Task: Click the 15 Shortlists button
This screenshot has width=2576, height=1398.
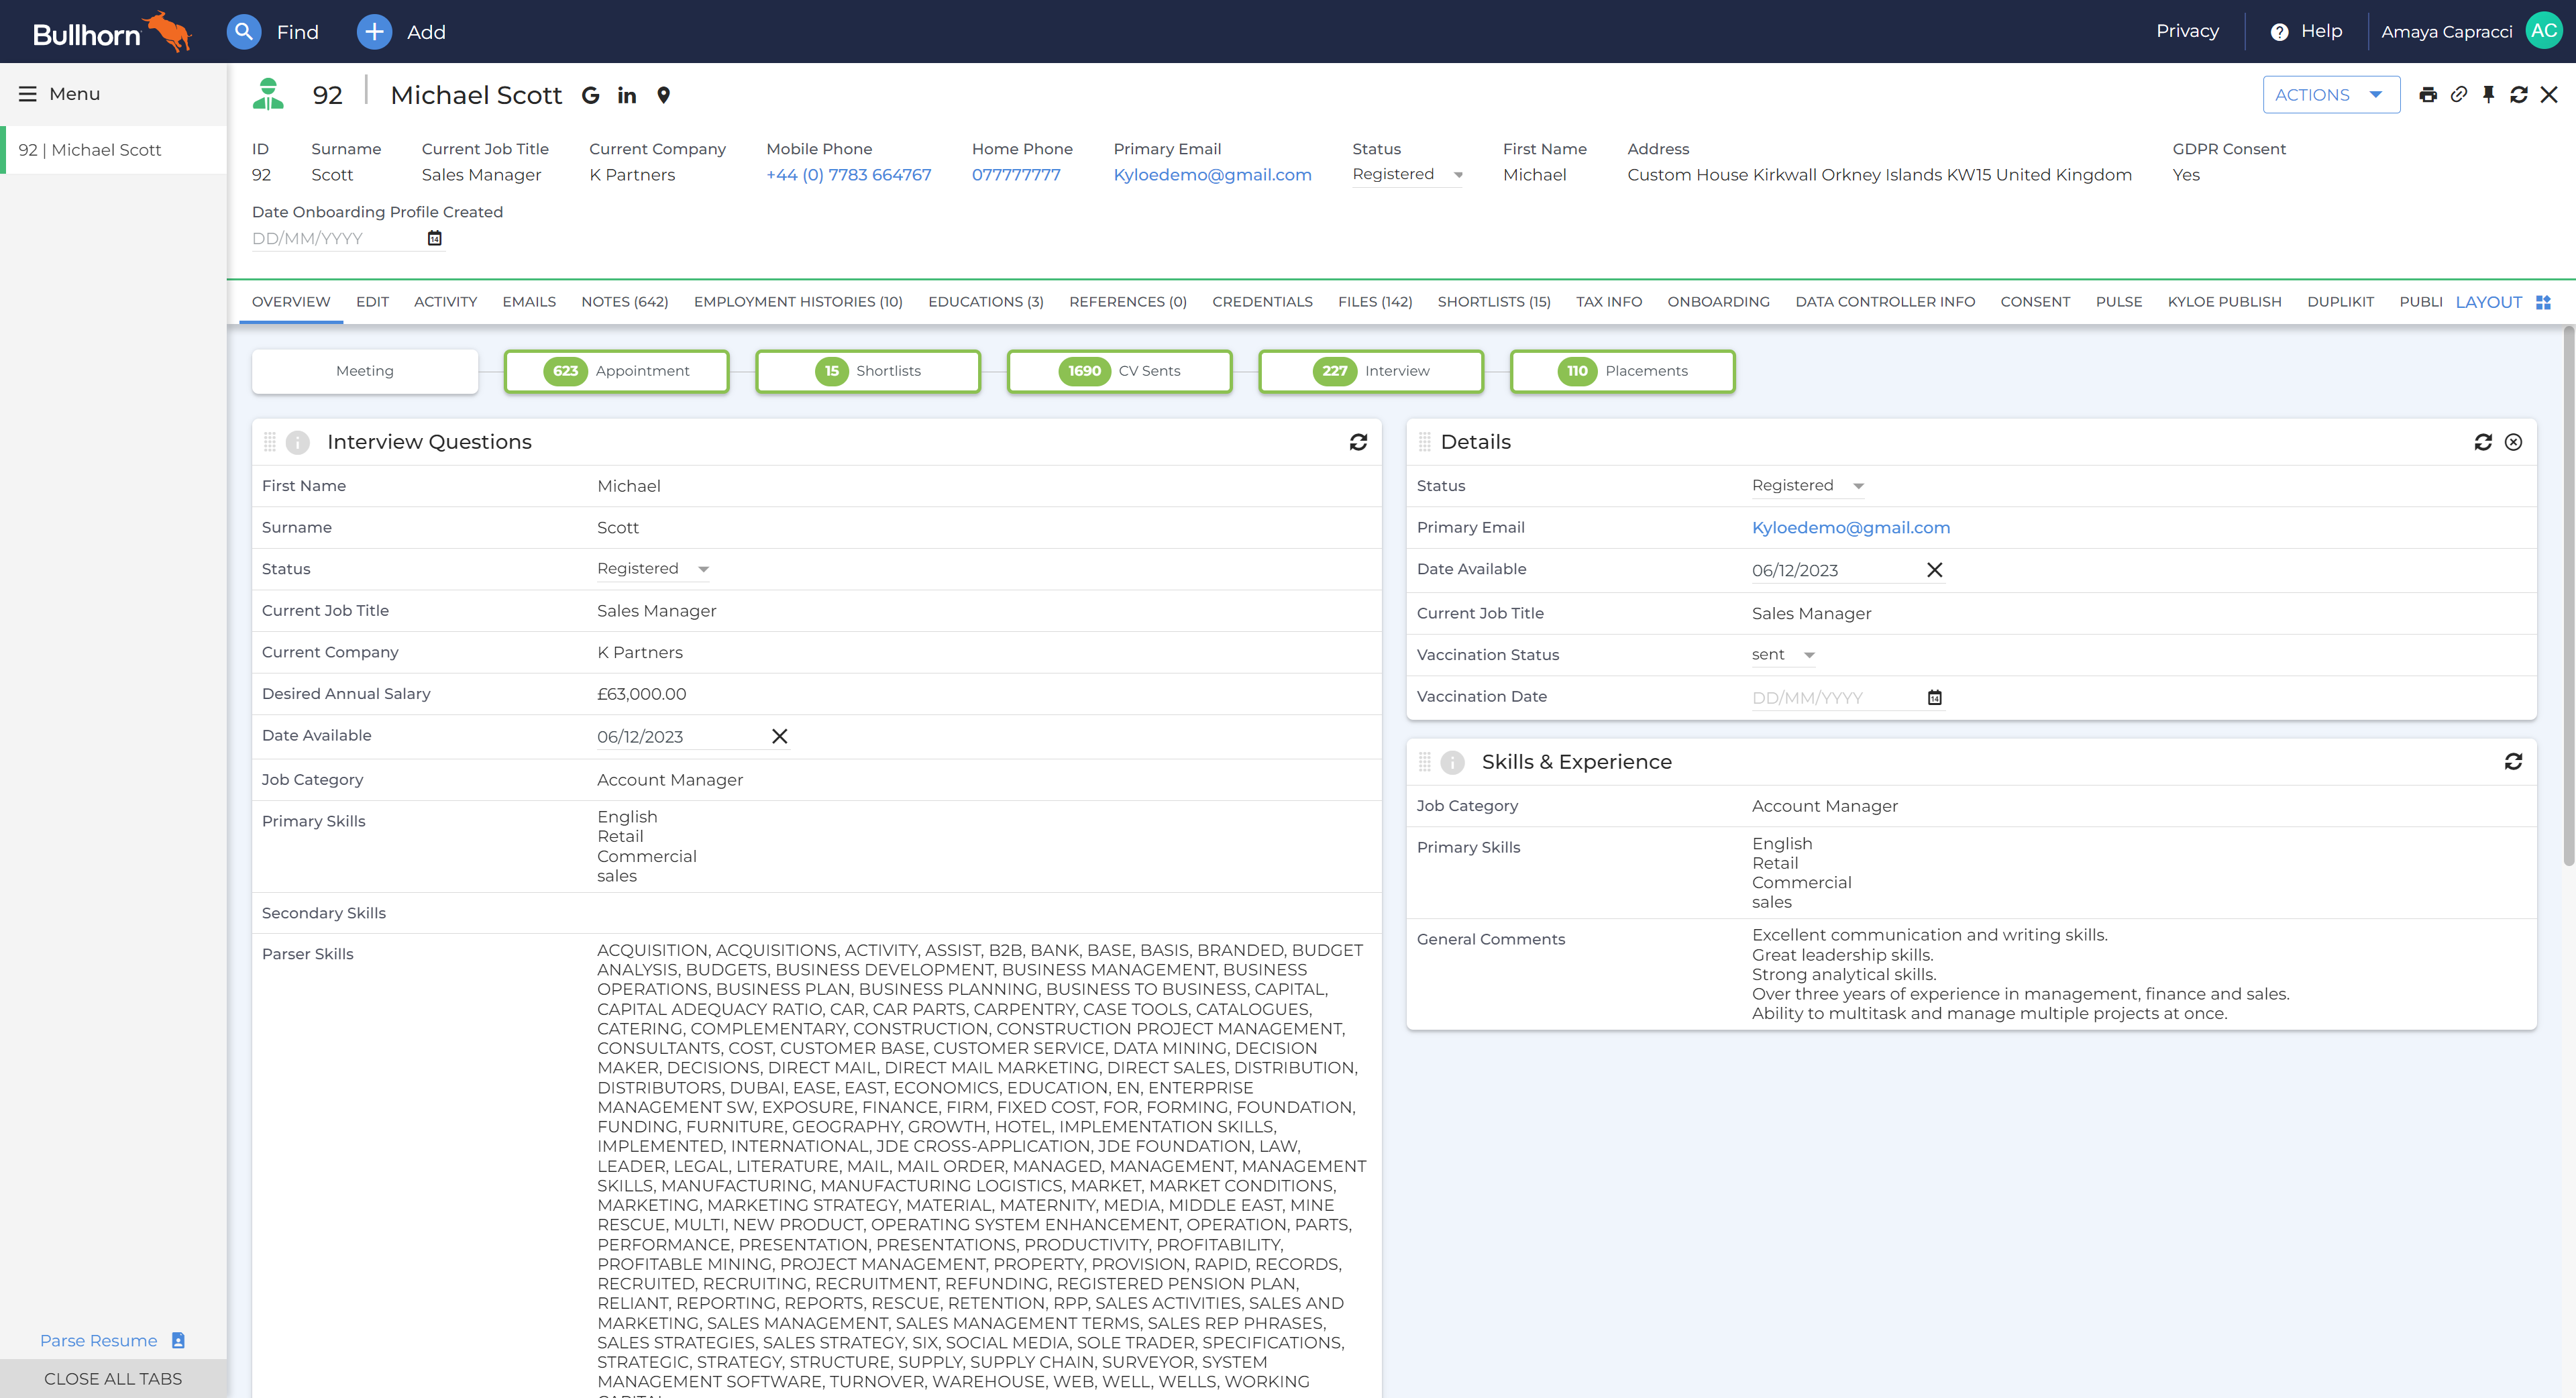Action: [x=868, y=371]
